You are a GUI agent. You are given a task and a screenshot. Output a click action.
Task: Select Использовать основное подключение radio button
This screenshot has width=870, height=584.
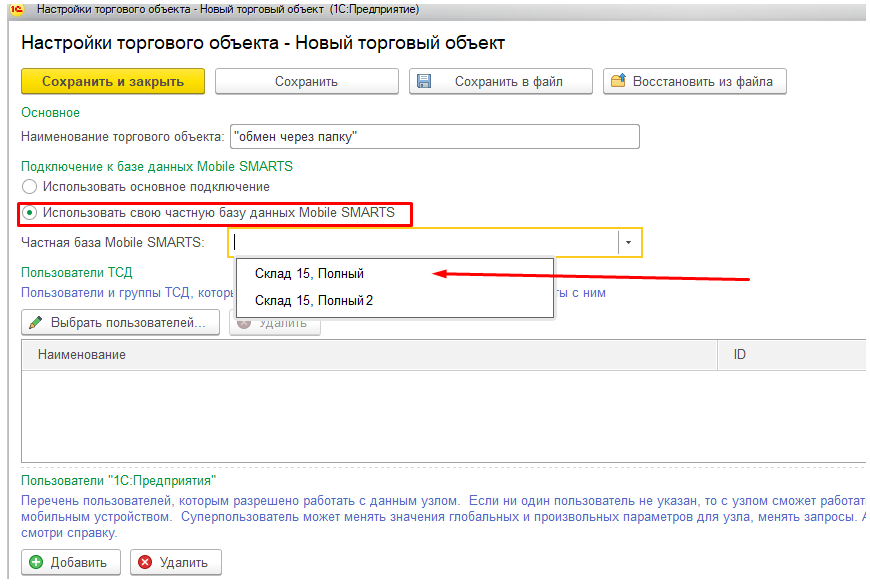tap(29, 186)
